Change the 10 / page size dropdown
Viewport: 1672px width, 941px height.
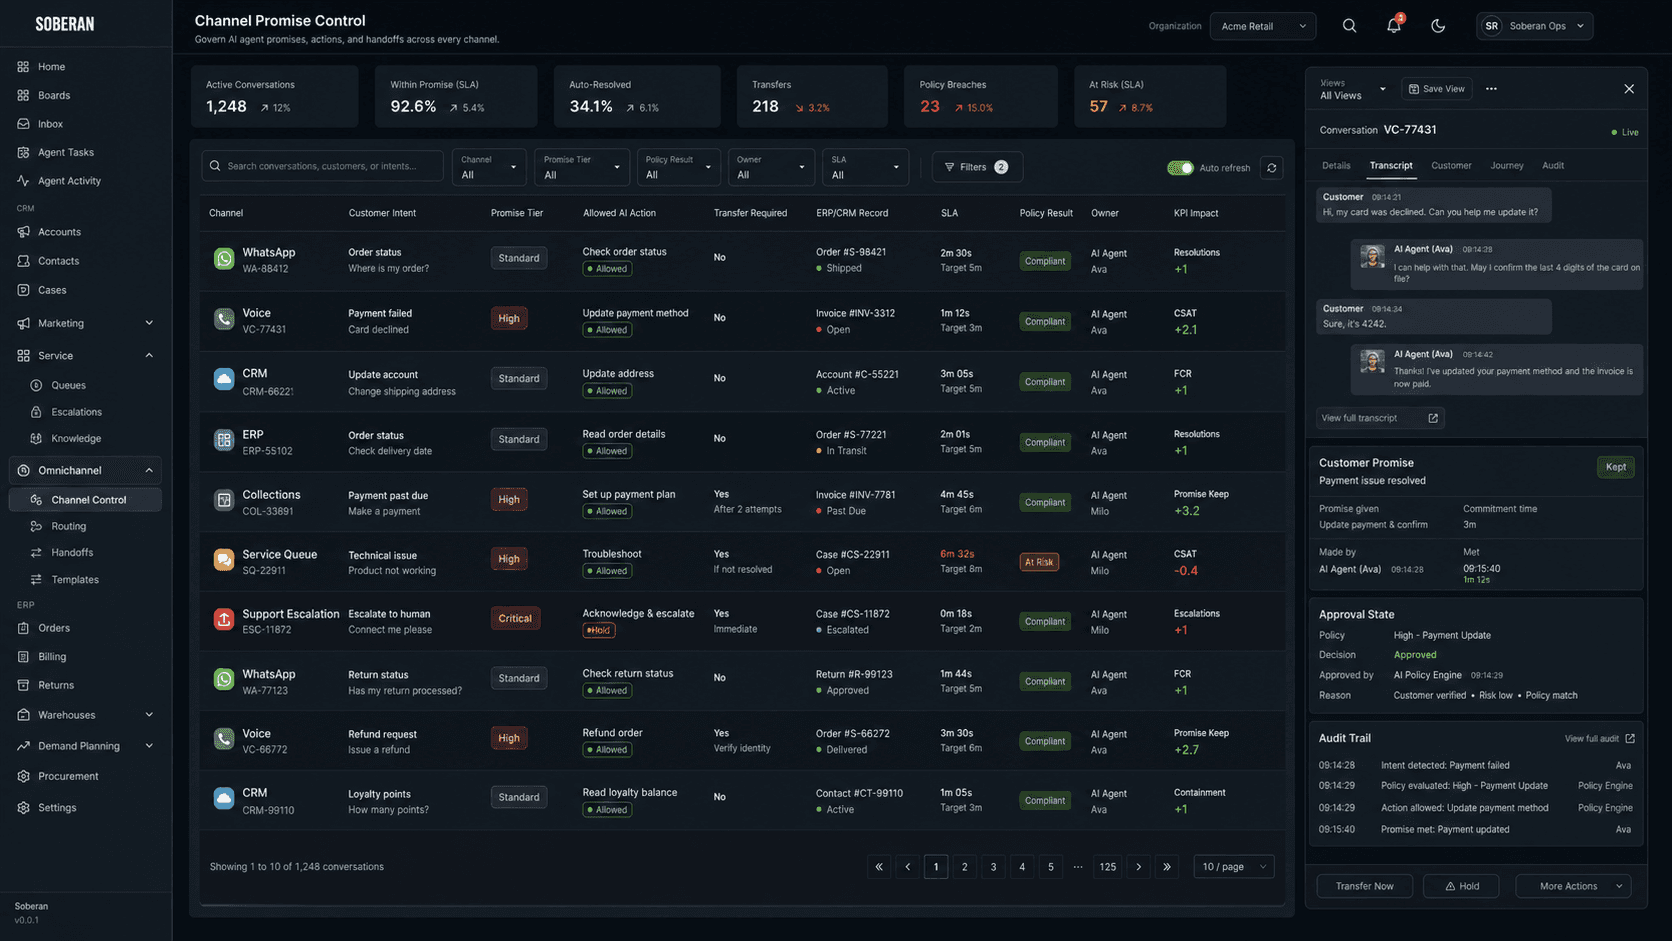coord(1234,867)
